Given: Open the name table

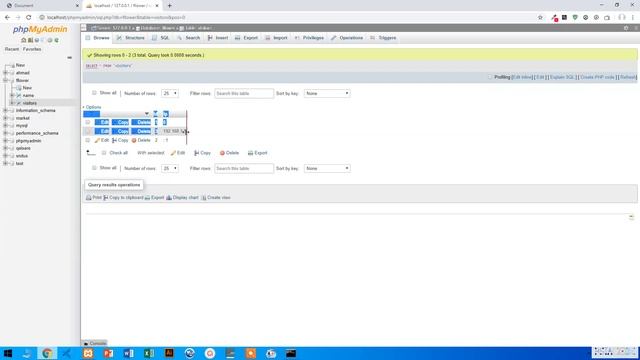Looking at the screenshot, I should [28, 96].
